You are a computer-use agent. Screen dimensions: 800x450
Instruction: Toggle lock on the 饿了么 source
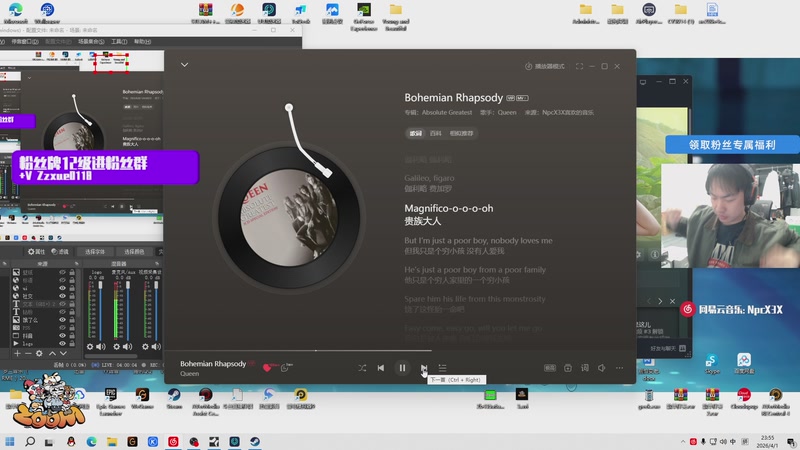(x=72, y=320)
